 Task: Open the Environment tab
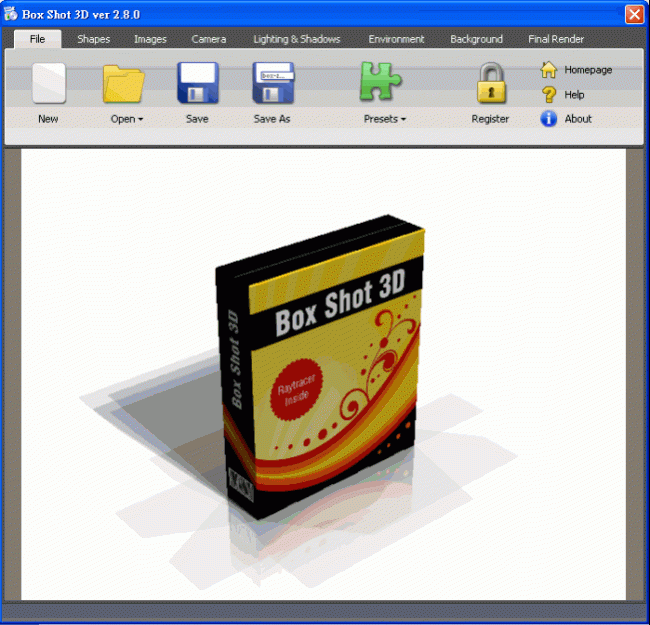coord(396,40)
